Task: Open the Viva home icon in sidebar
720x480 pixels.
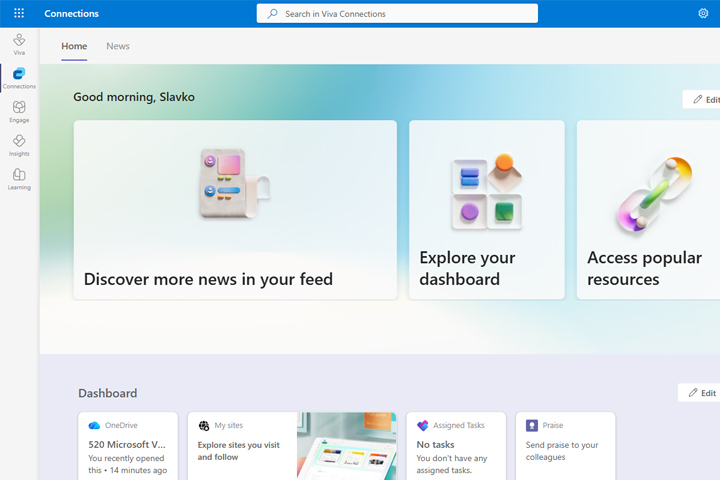Action: (19, 43)
